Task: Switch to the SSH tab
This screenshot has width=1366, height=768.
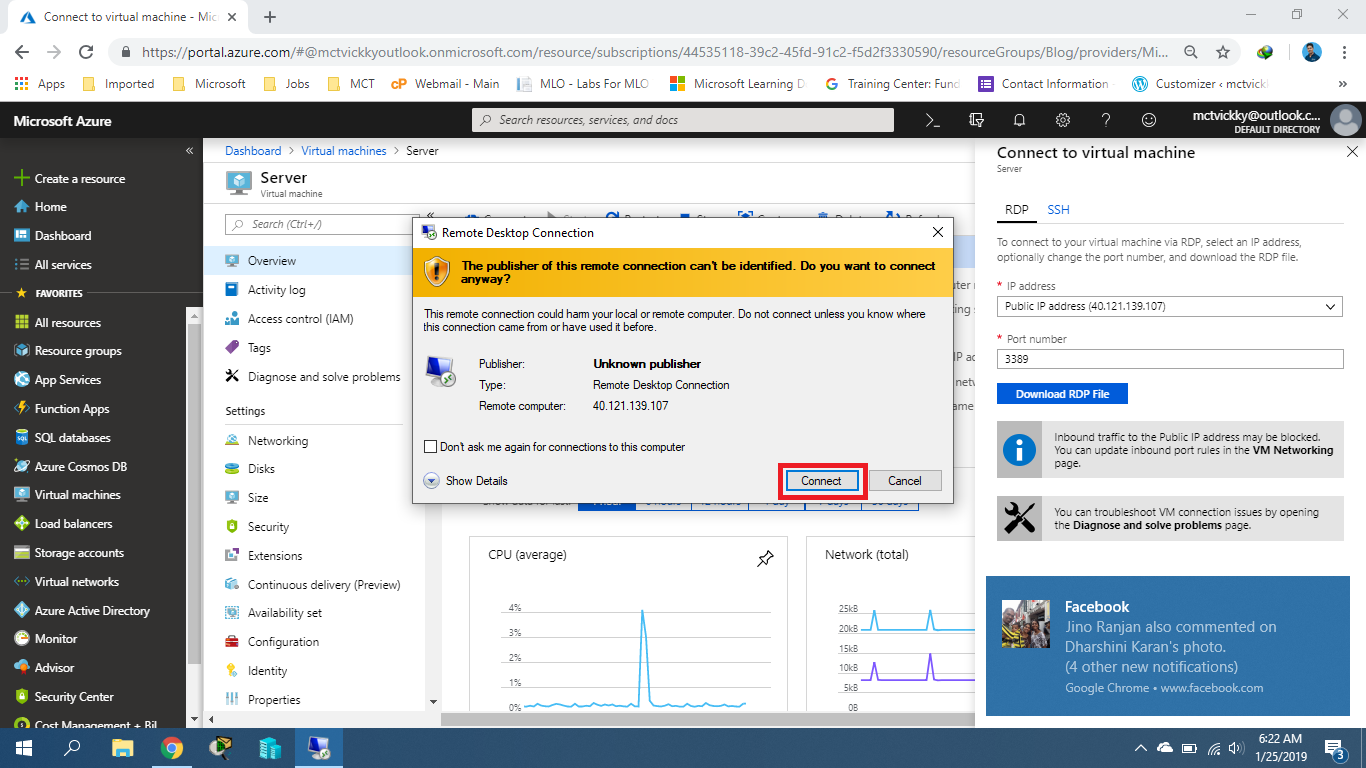Action: tap(1058, 210)
